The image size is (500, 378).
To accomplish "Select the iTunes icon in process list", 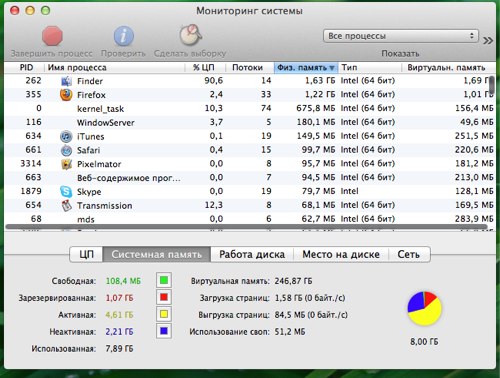I will pos(66,136).
